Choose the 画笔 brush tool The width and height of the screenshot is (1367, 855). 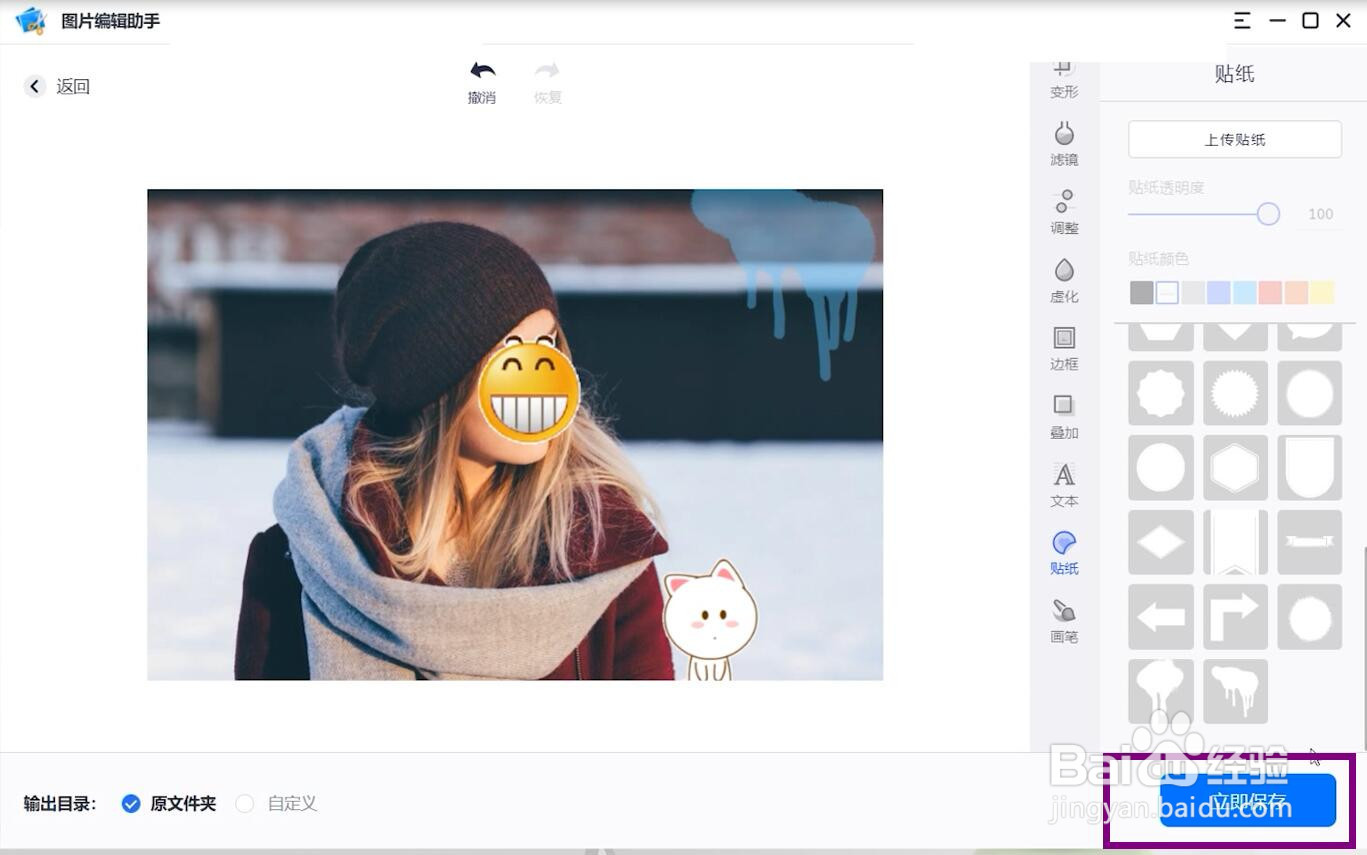pos(1064,621)
